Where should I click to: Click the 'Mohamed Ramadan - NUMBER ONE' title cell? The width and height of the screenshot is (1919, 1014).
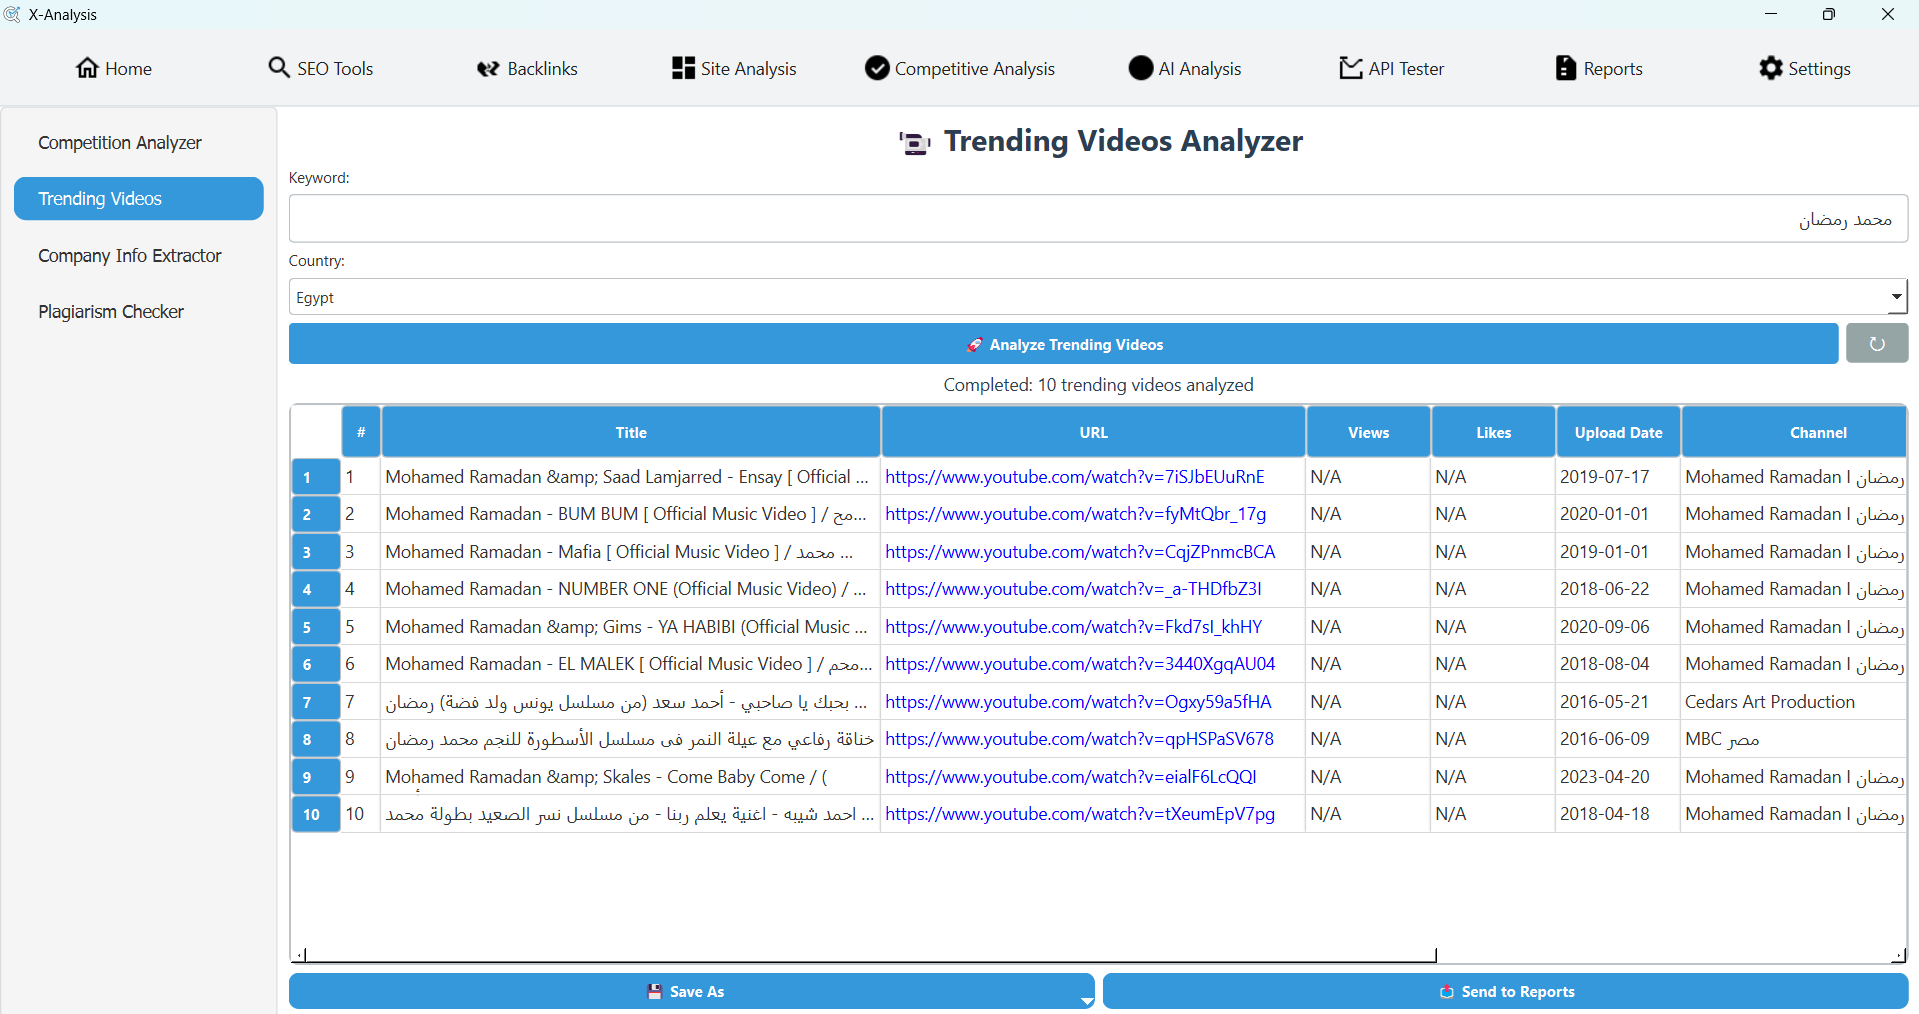pyautogui.click(x=630, y=589)
